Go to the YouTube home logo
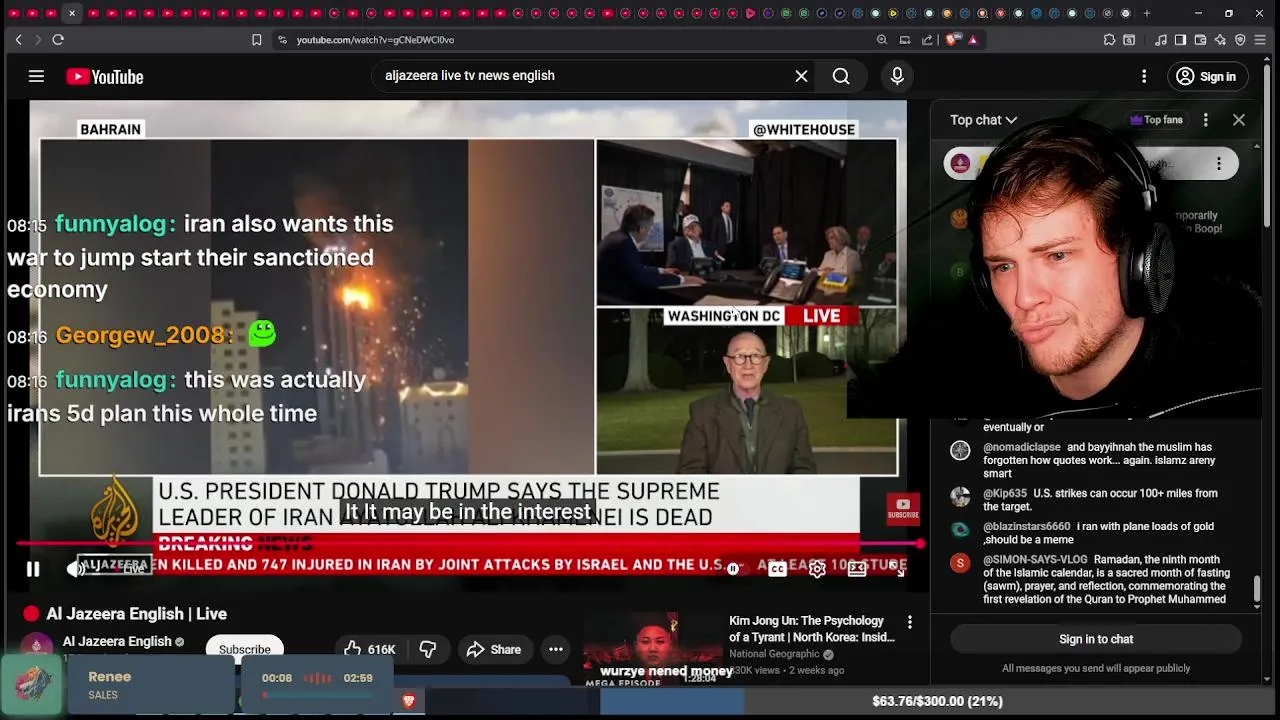This screenshot has width=1280, height=720. click(x=105, y=77)
